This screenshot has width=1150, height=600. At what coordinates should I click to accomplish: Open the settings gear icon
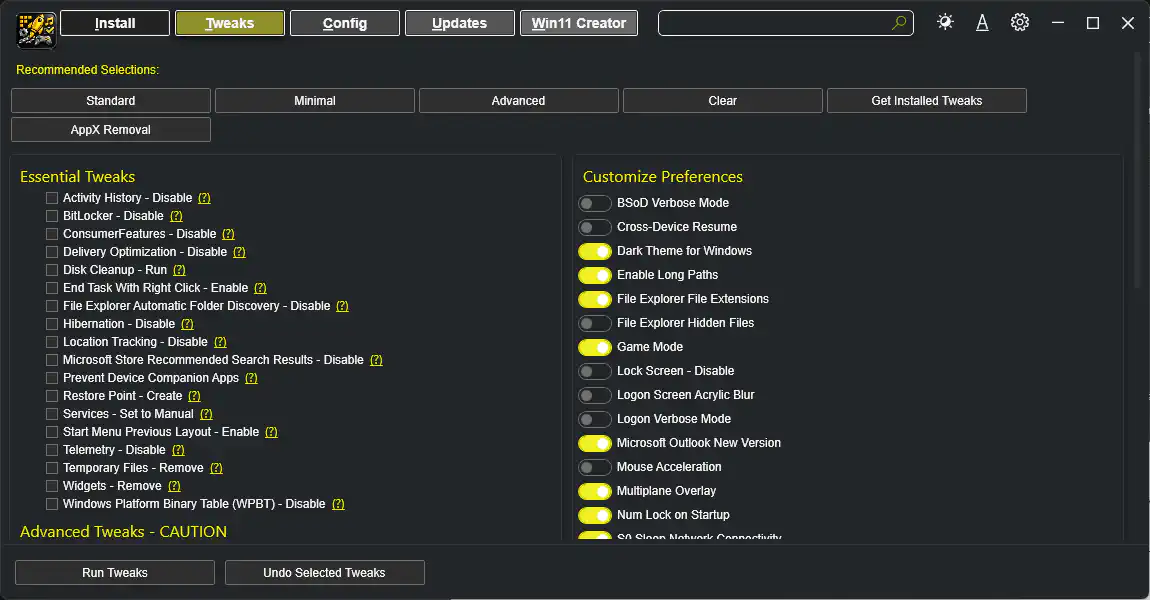1019,23
